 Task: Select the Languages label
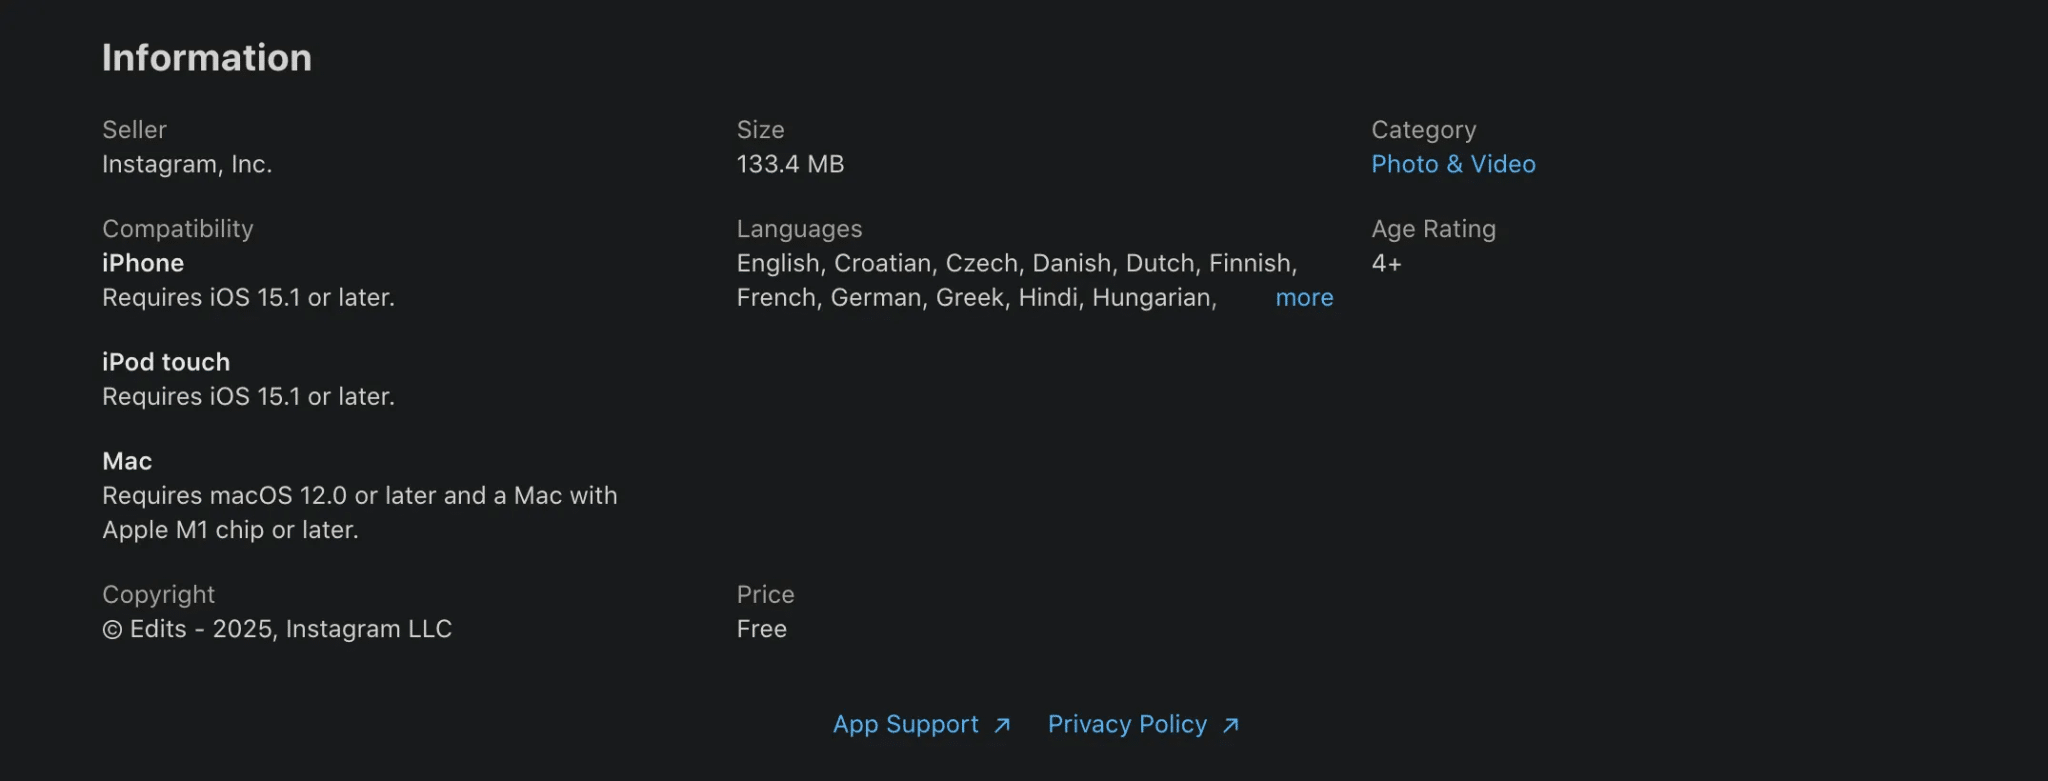(x=798, y=229)
